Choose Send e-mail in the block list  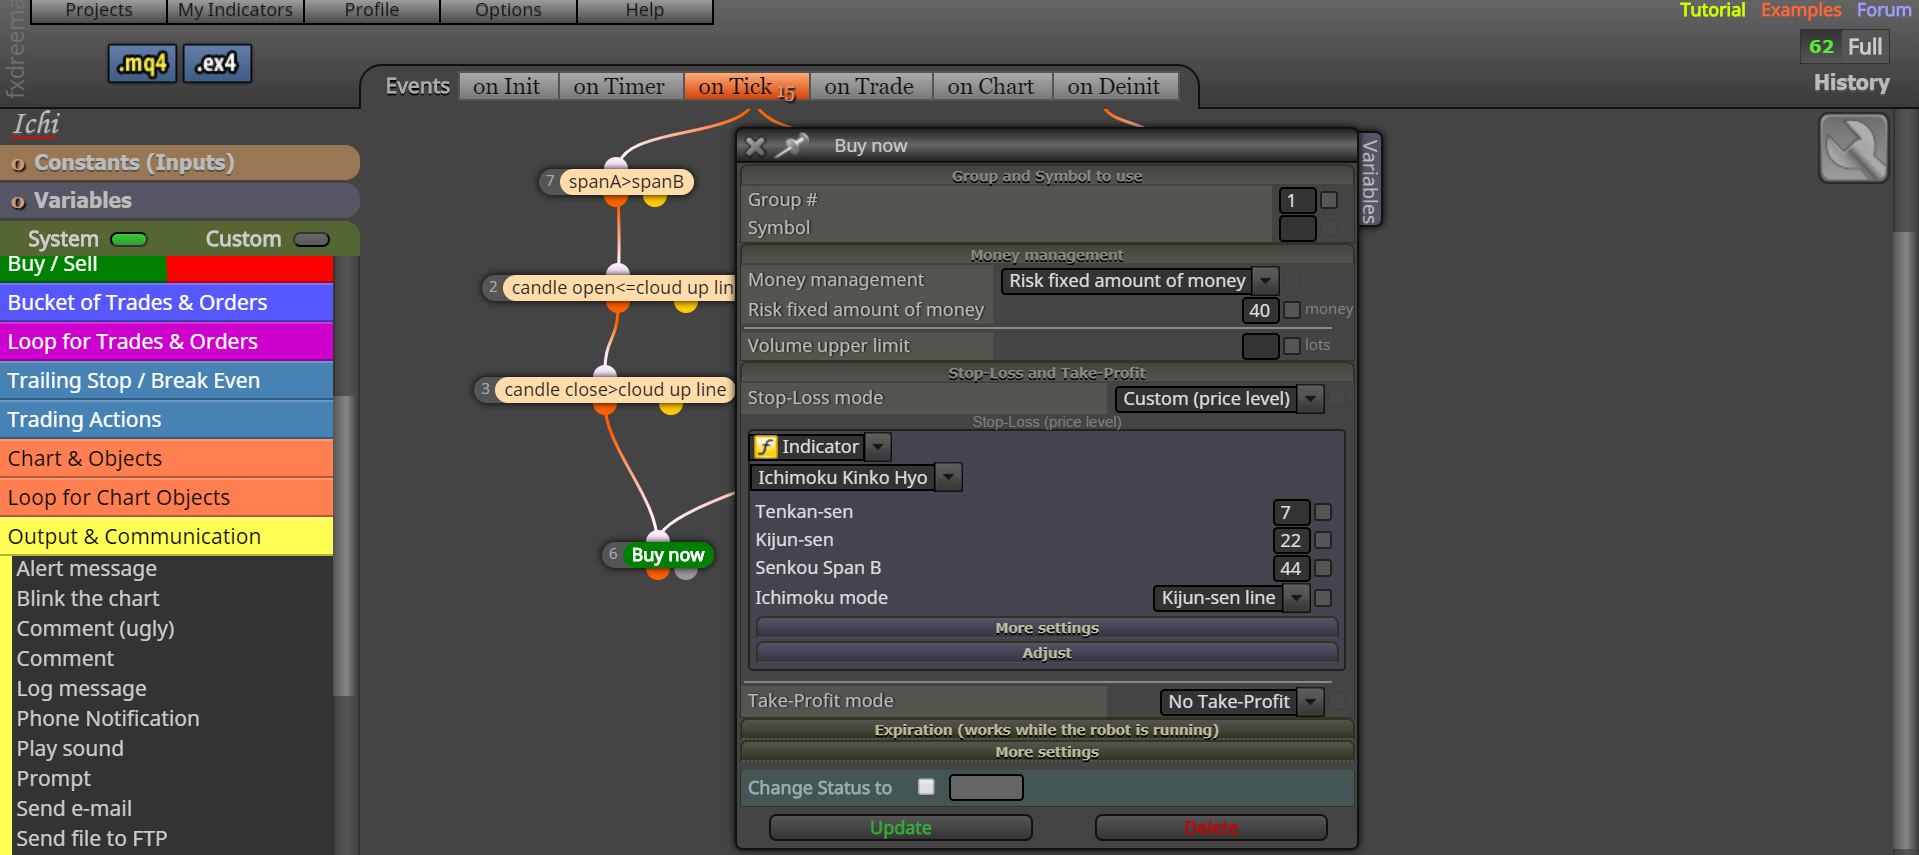click(74, 809)
